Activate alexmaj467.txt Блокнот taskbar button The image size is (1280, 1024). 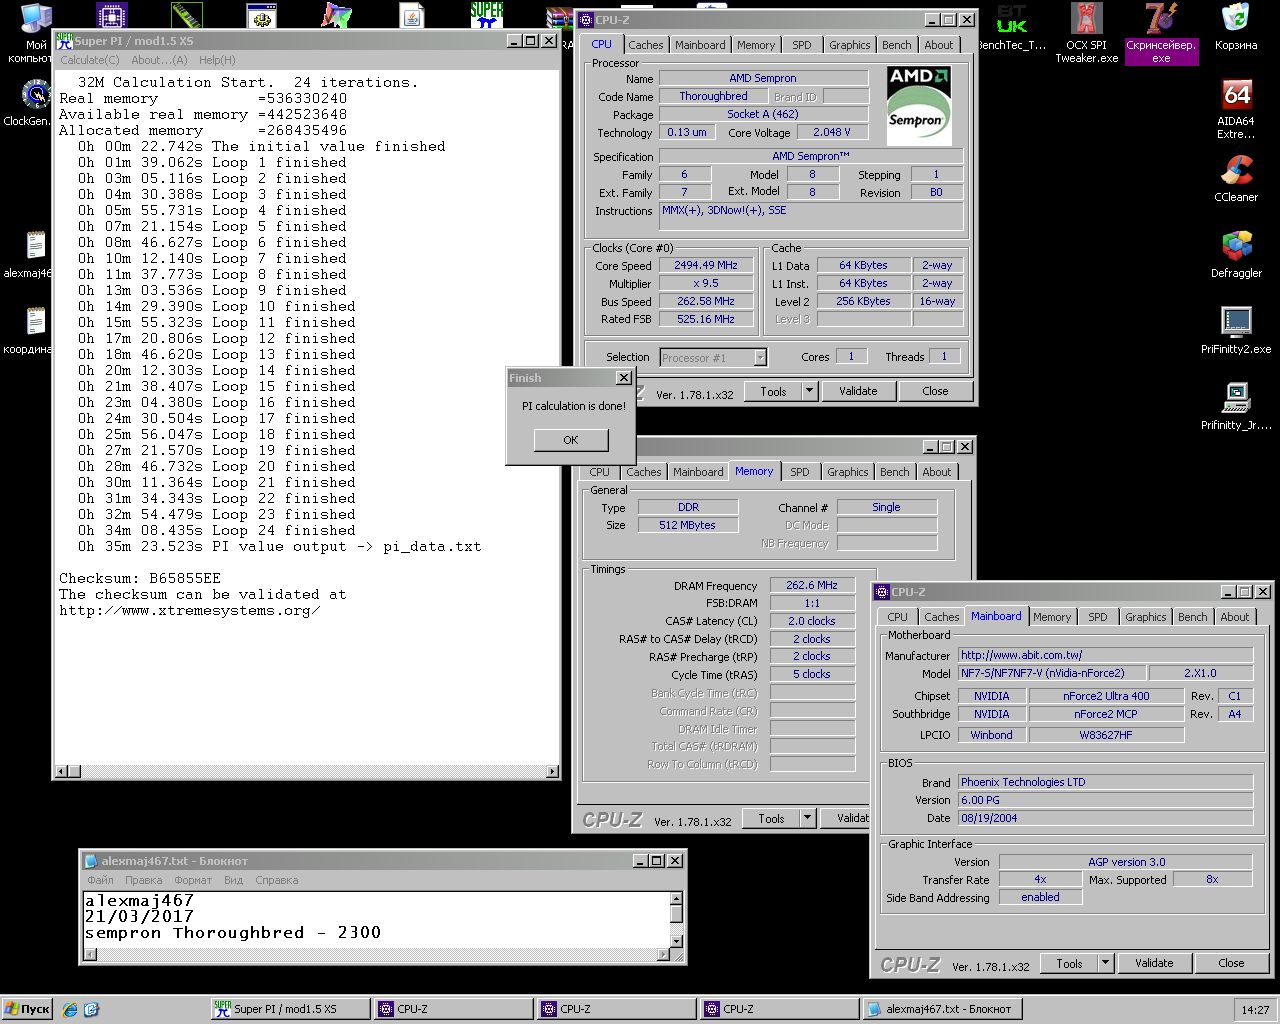point(941,1009)
